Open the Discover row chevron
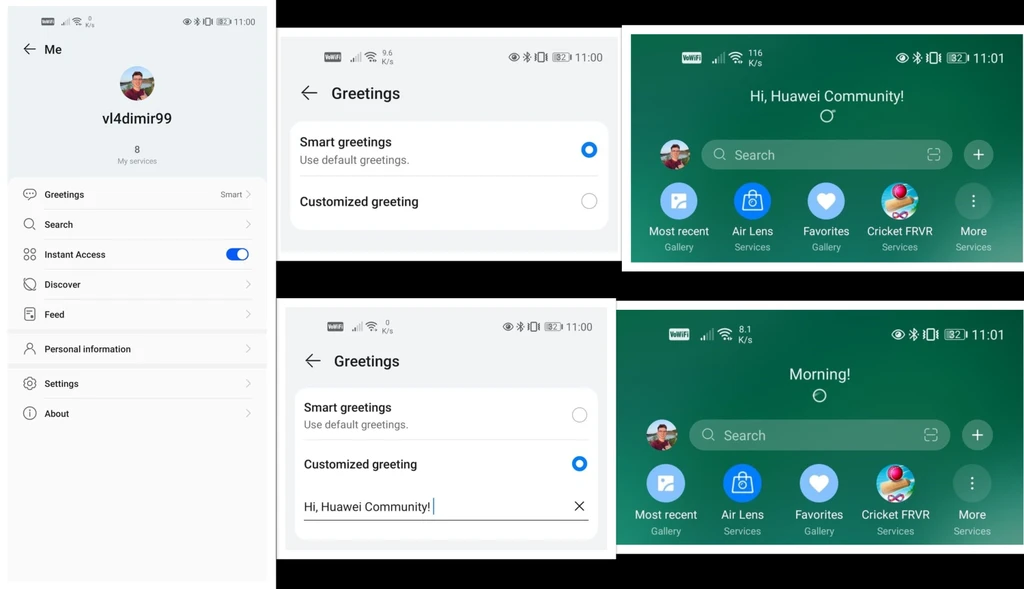This screenshot has height=589, width=1024. (248, 284)
